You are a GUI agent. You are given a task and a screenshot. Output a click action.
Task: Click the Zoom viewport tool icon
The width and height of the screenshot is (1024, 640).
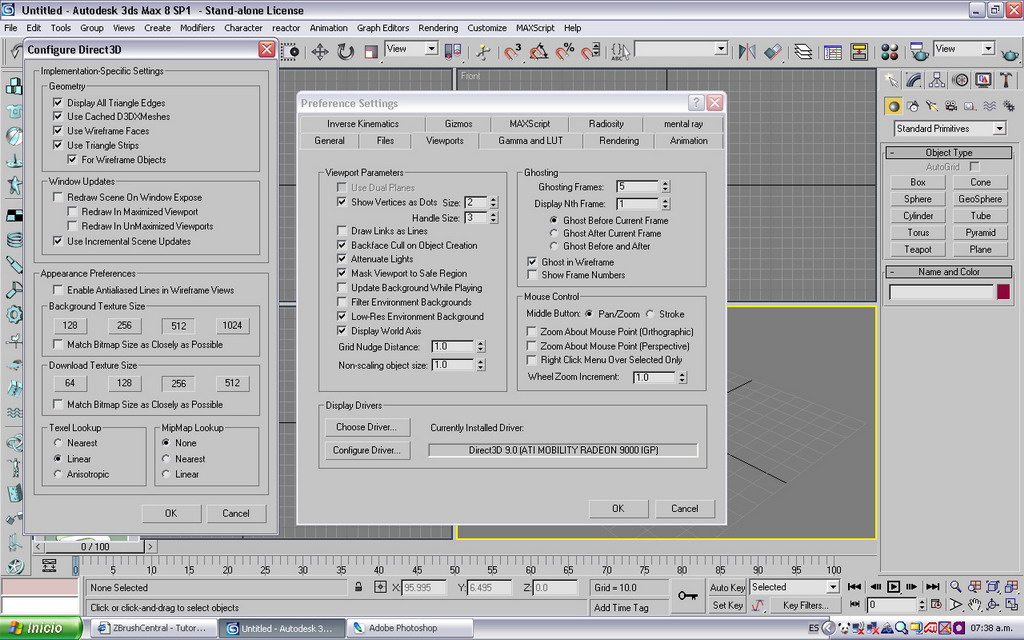coord(956,587)
